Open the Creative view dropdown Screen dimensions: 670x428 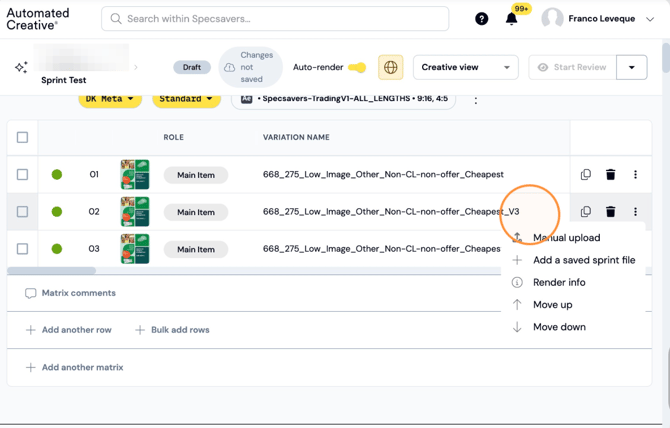pyautogui.click(x=466, y=67)
